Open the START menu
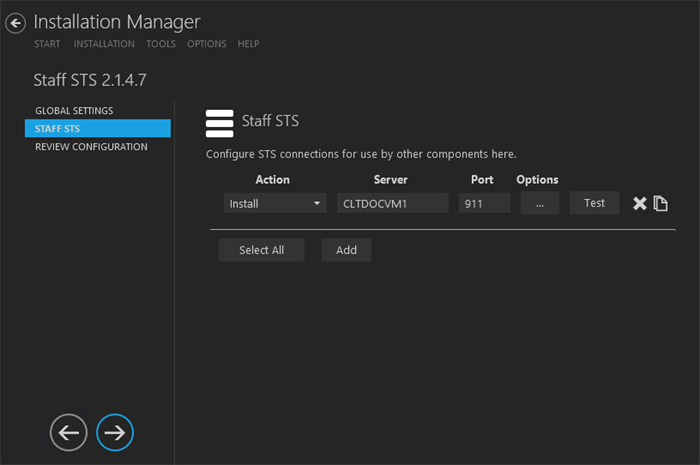The image size is (700, 465). [x=47, y=44]
